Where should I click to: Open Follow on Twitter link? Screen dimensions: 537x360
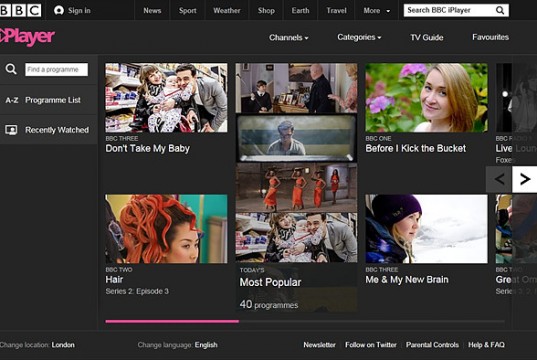[371, 345]
